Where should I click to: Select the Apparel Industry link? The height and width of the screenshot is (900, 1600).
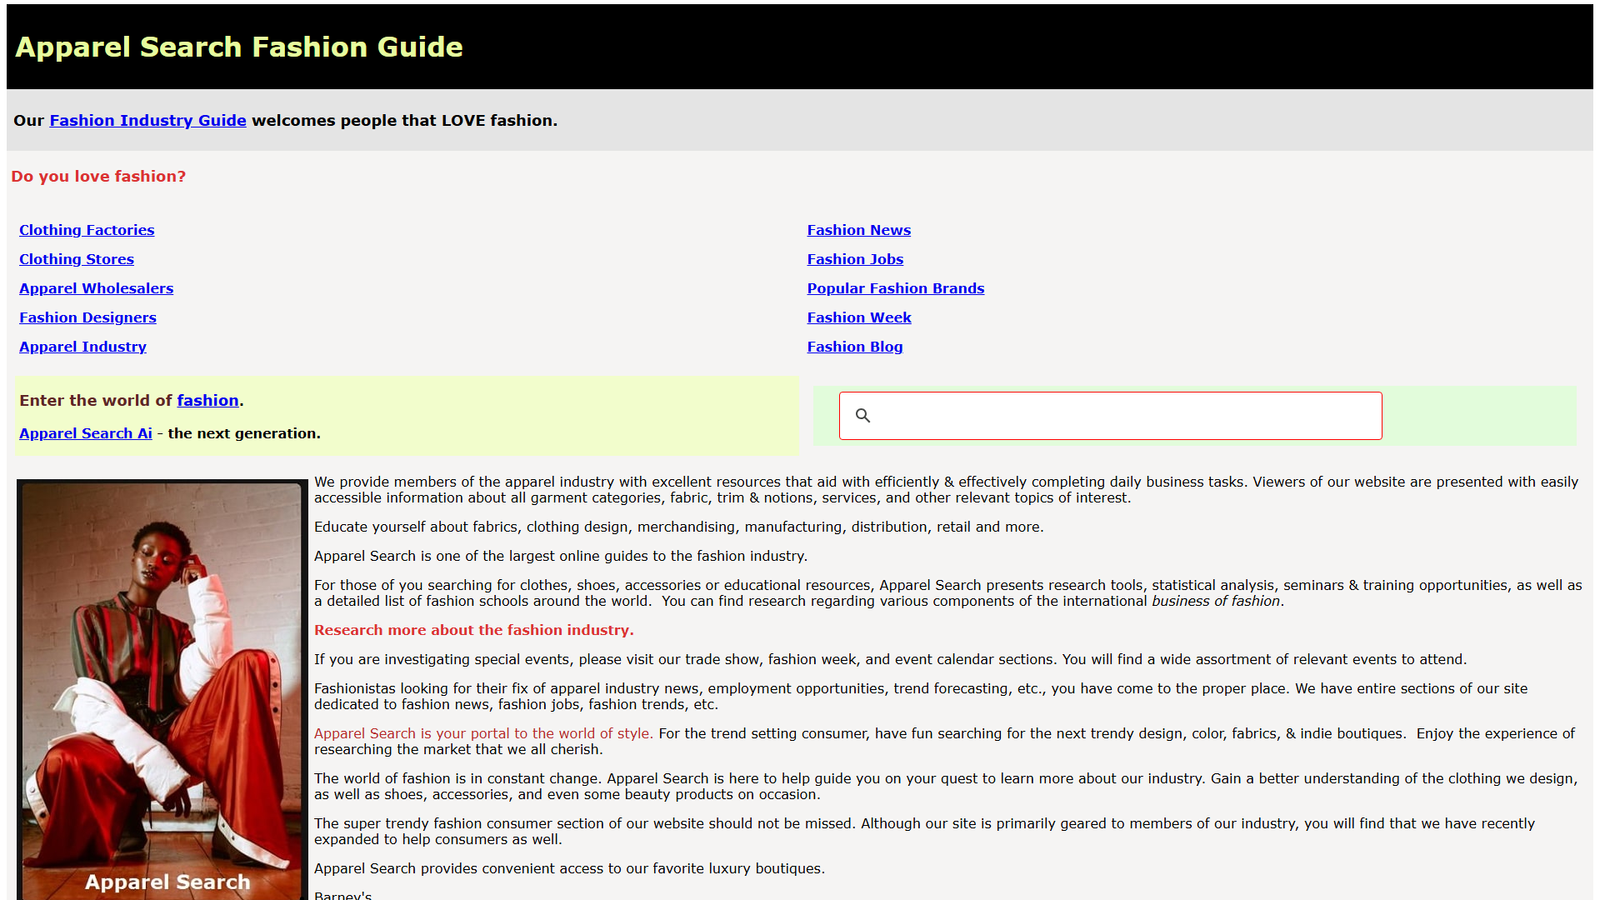point(83,347)
